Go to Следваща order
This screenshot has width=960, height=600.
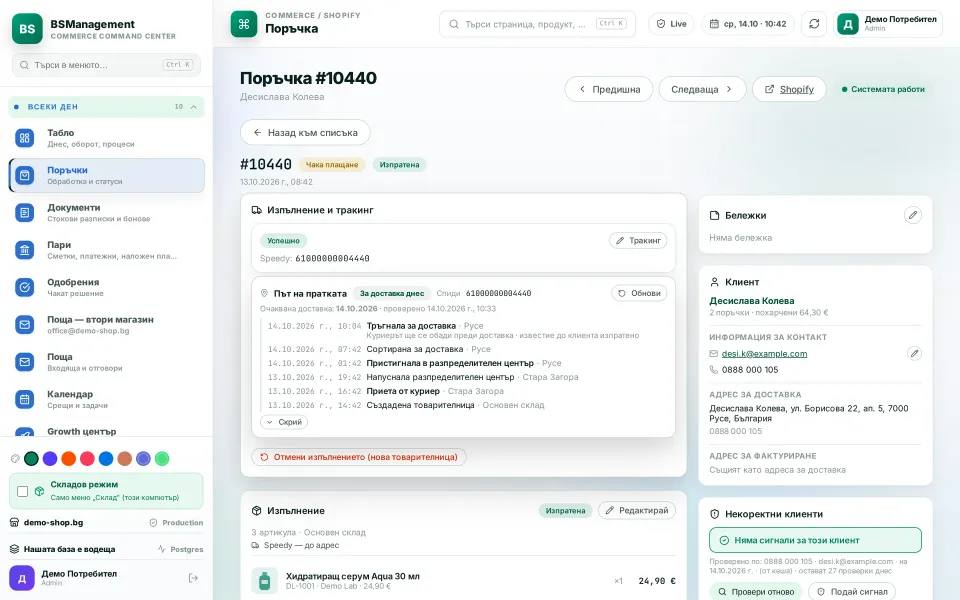[x=702, y=89]
